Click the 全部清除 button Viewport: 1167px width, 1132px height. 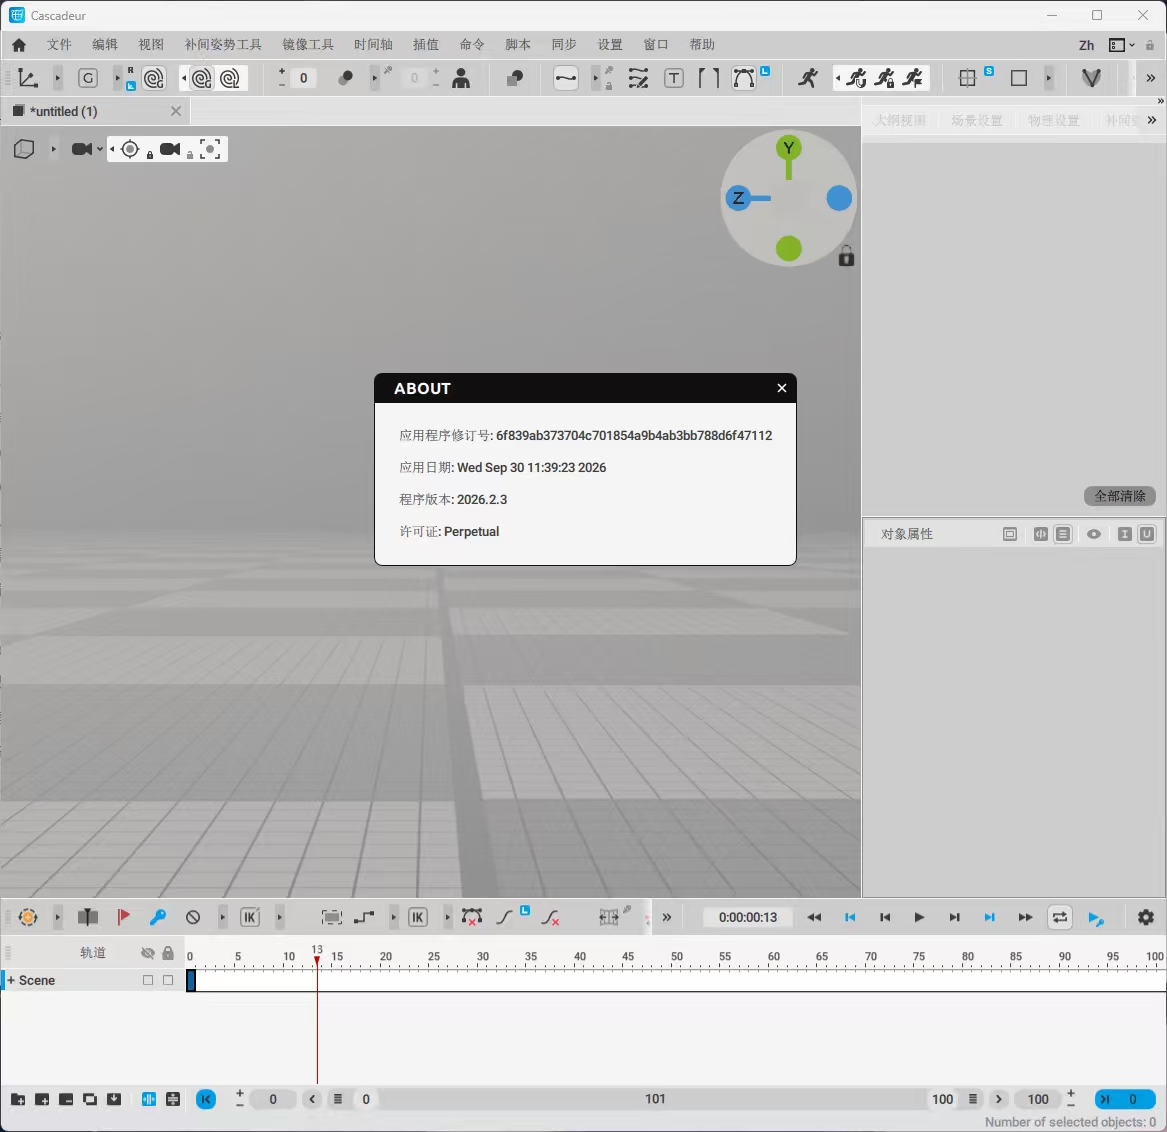pyautogui.click(x=1119, y=496)
